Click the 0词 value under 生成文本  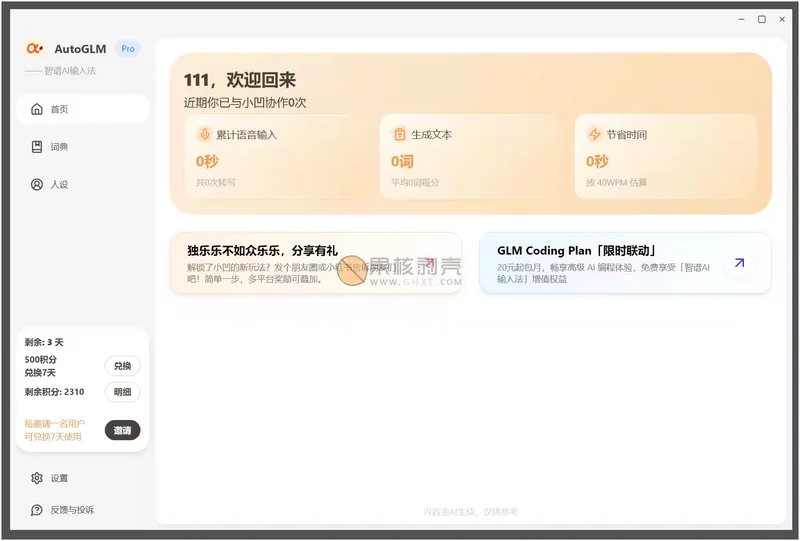403,161
